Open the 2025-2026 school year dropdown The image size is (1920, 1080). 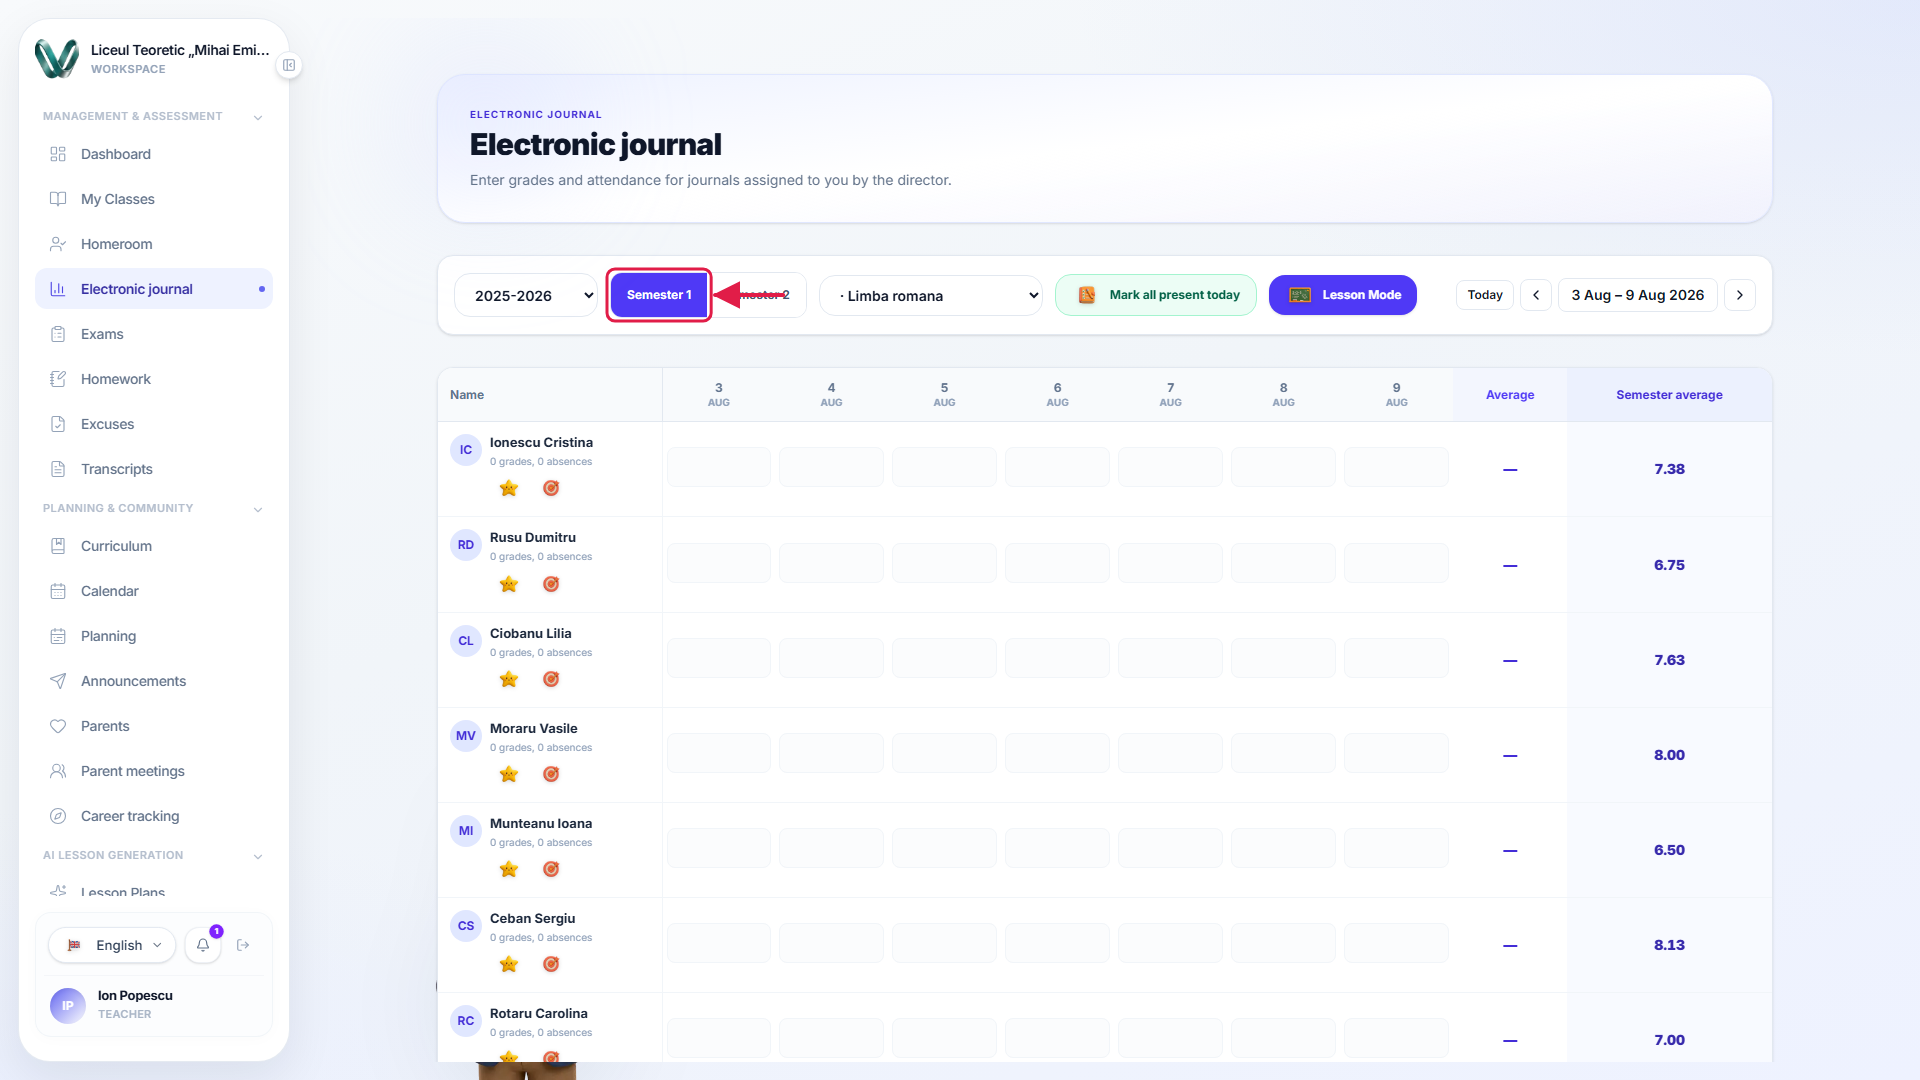click(526, 295)
